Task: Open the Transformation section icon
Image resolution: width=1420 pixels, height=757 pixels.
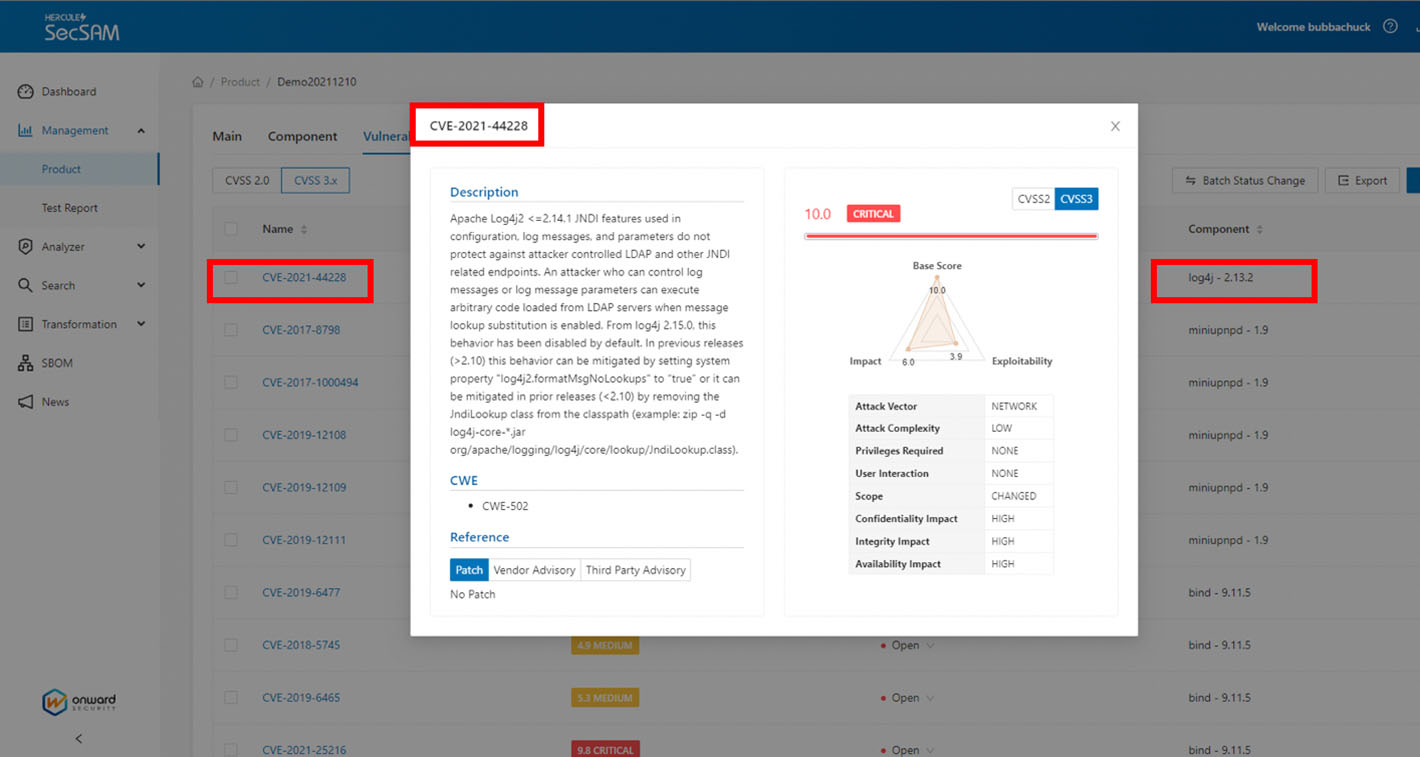Action: point(22,324)
